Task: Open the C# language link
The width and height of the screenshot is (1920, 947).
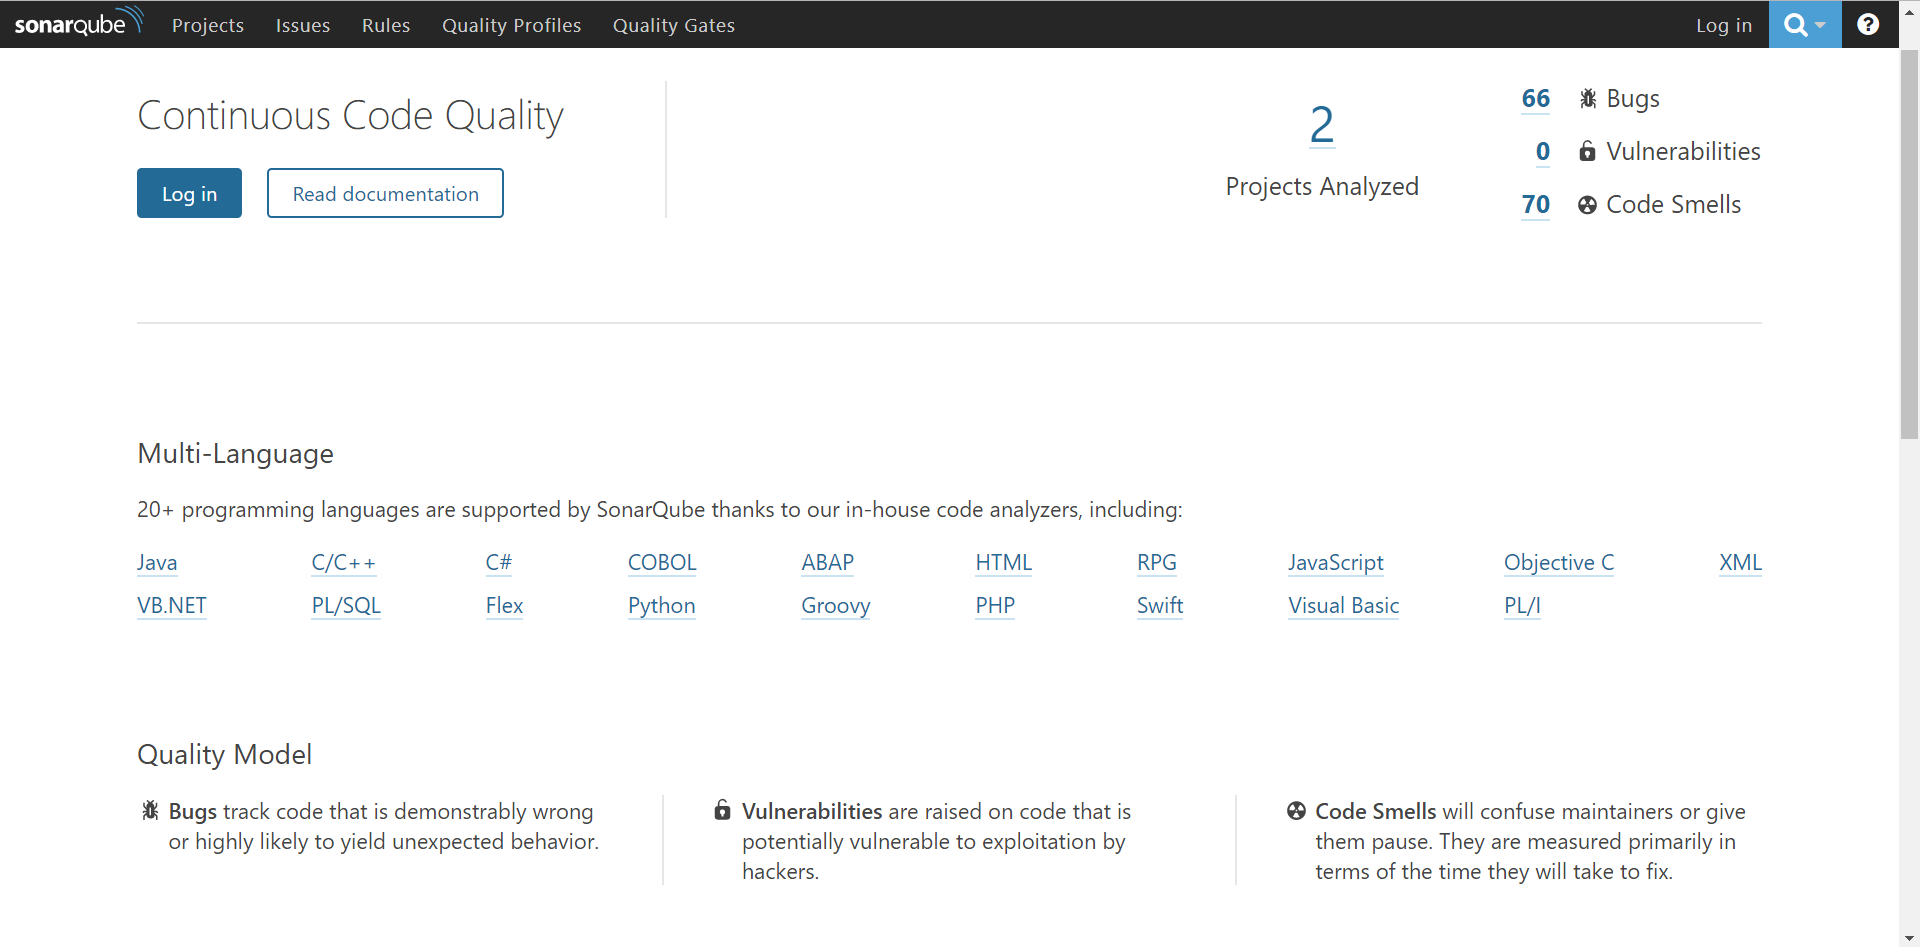Action: pos(498,563)
